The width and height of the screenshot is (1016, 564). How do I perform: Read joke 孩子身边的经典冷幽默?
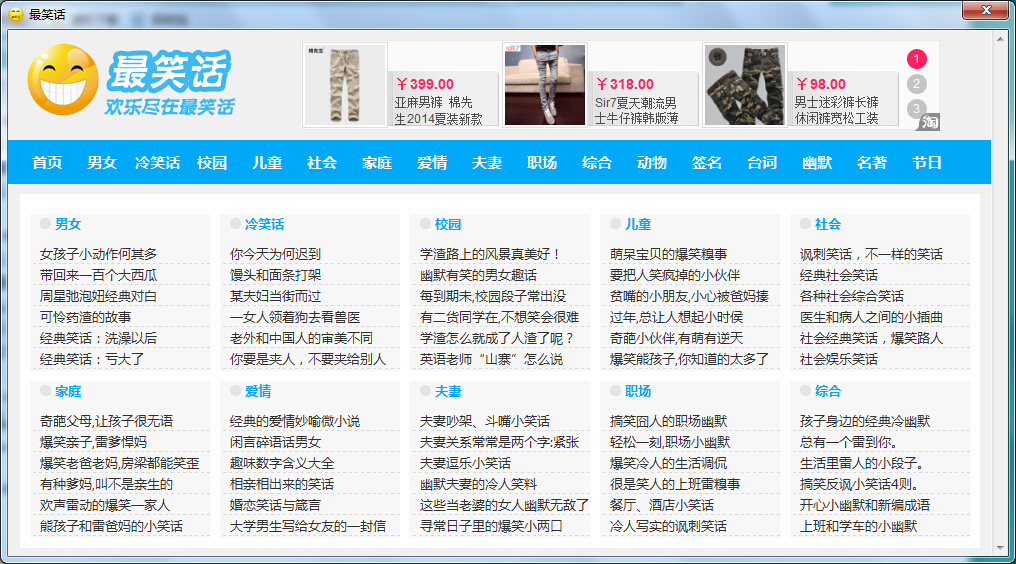[x=865, y=421]
